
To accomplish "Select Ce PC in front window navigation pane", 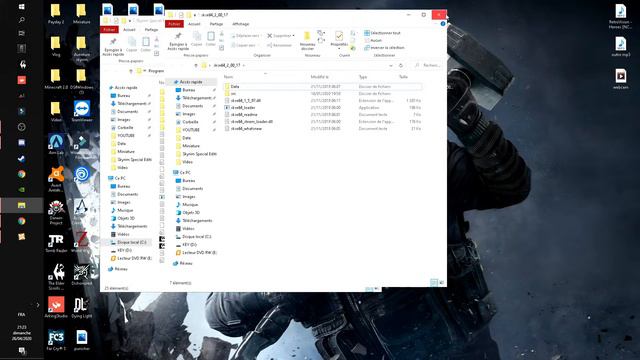I will click(x=185, y=173).
